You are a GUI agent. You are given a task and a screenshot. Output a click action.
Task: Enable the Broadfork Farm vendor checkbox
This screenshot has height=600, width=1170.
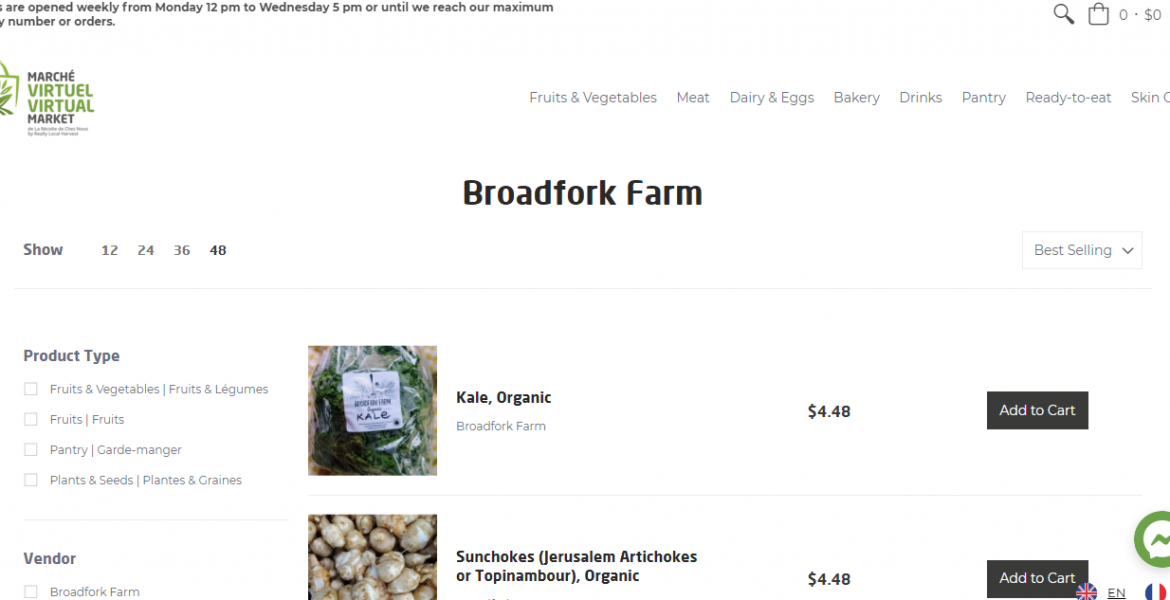[x=31, y=592]
